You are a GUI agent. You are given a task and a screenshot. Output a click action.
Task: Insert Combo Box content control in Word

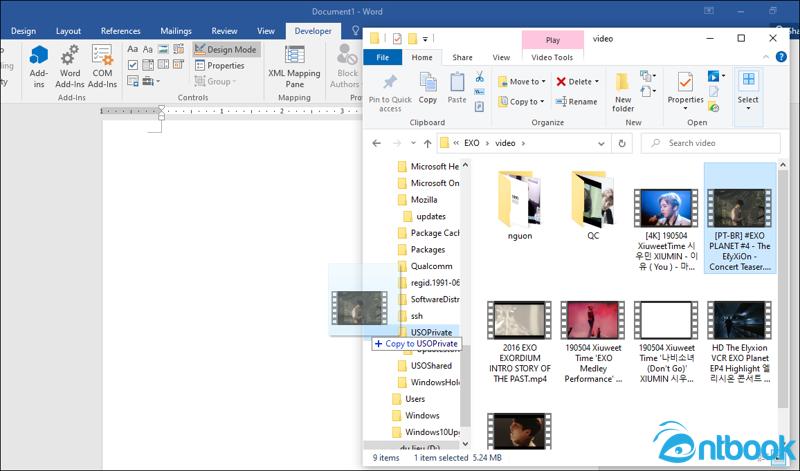point(148,65)
